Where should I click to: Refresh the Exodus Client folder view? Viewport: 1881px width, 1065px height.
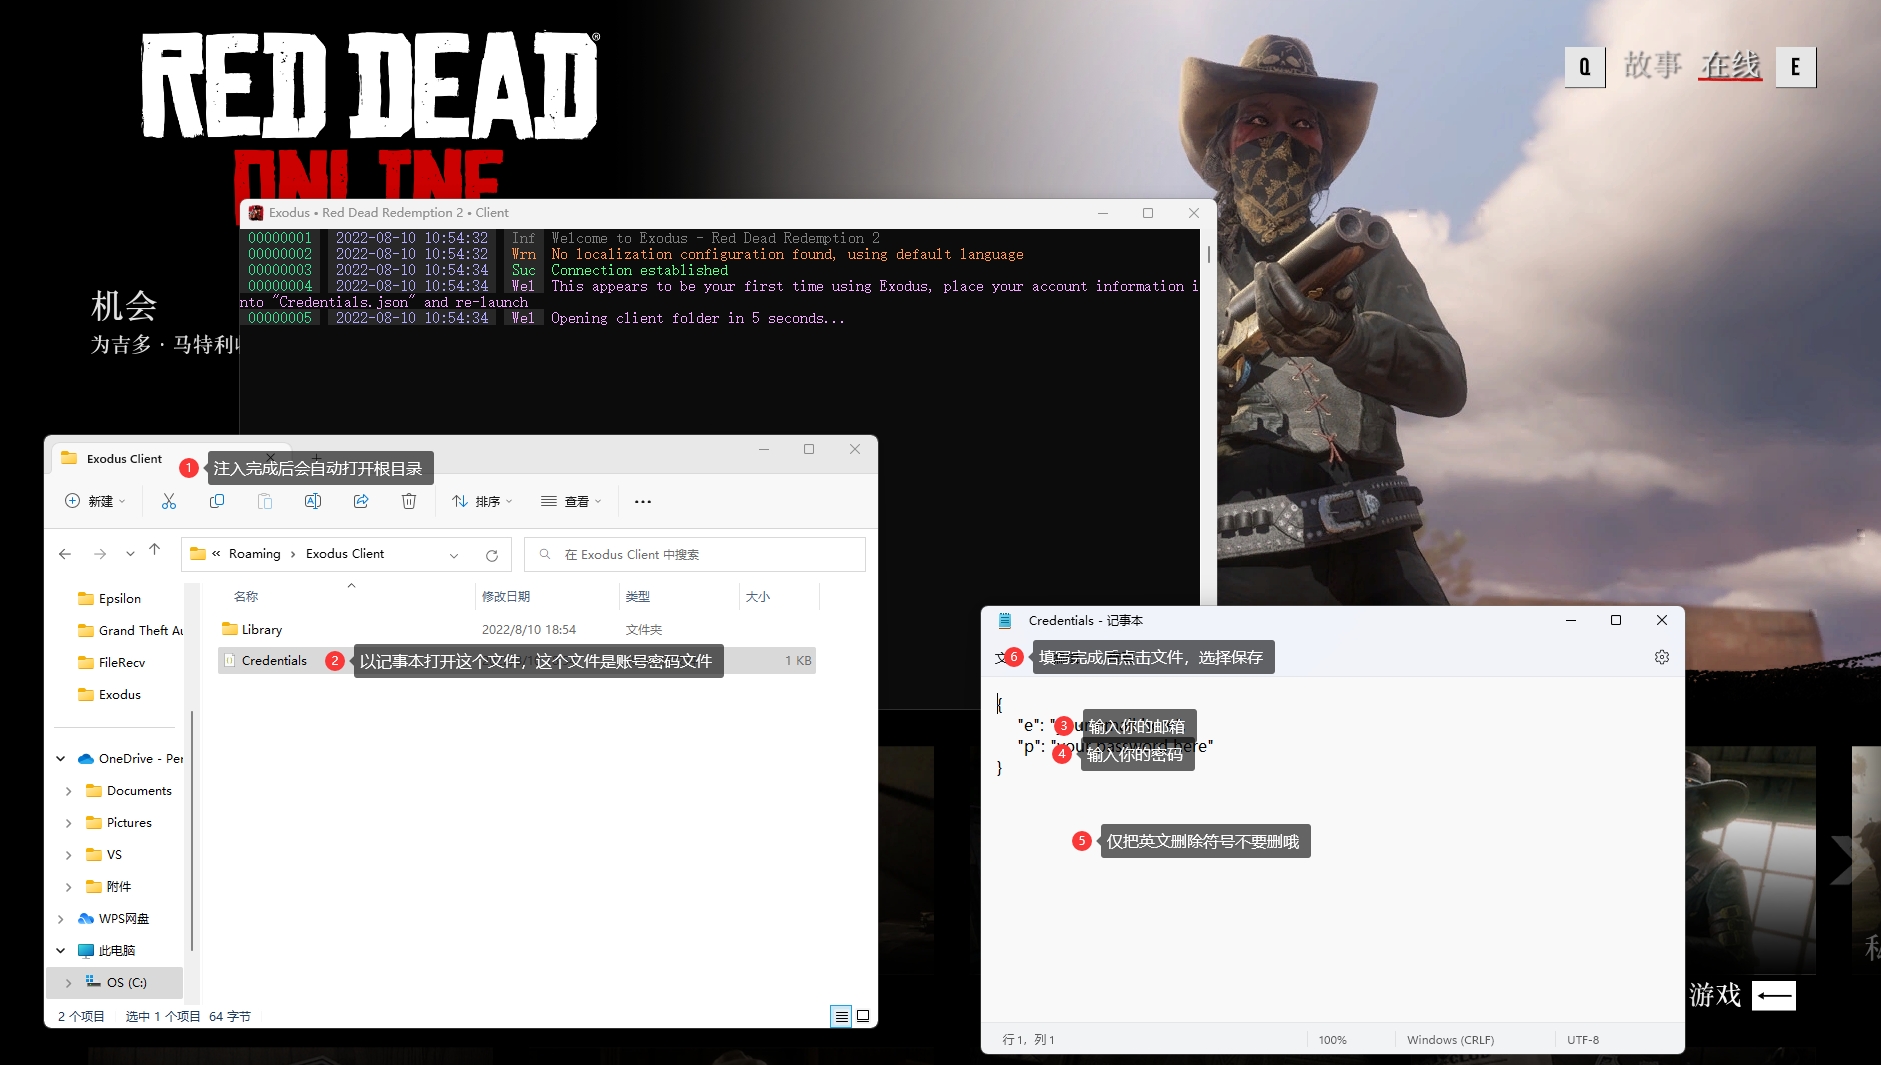point(492,555)
